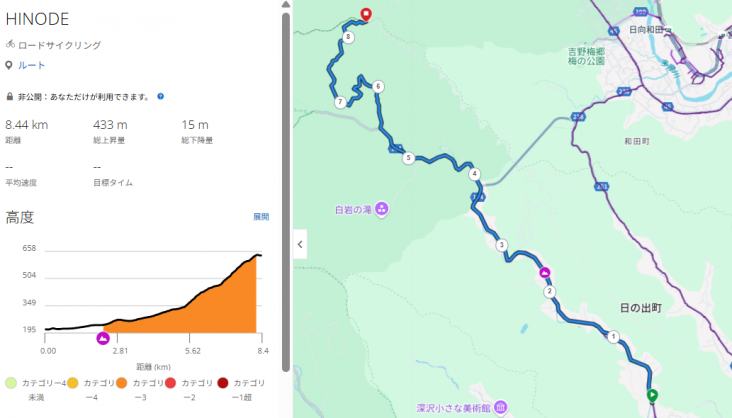The width and height of the screenshot is (732, 418).
Task: Collapse the side panel with chevron
Action: point(300,243)
